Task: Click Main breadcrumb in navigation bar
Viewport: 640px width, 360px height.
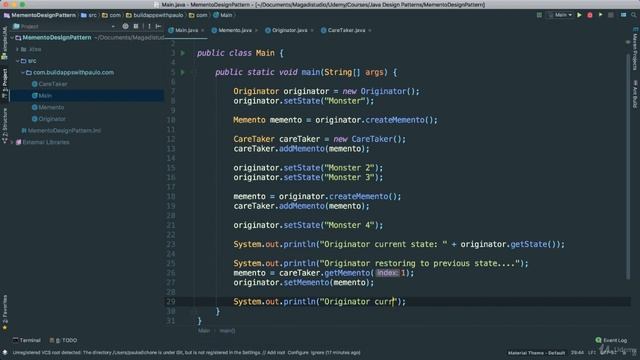Action: coord(222,15)
